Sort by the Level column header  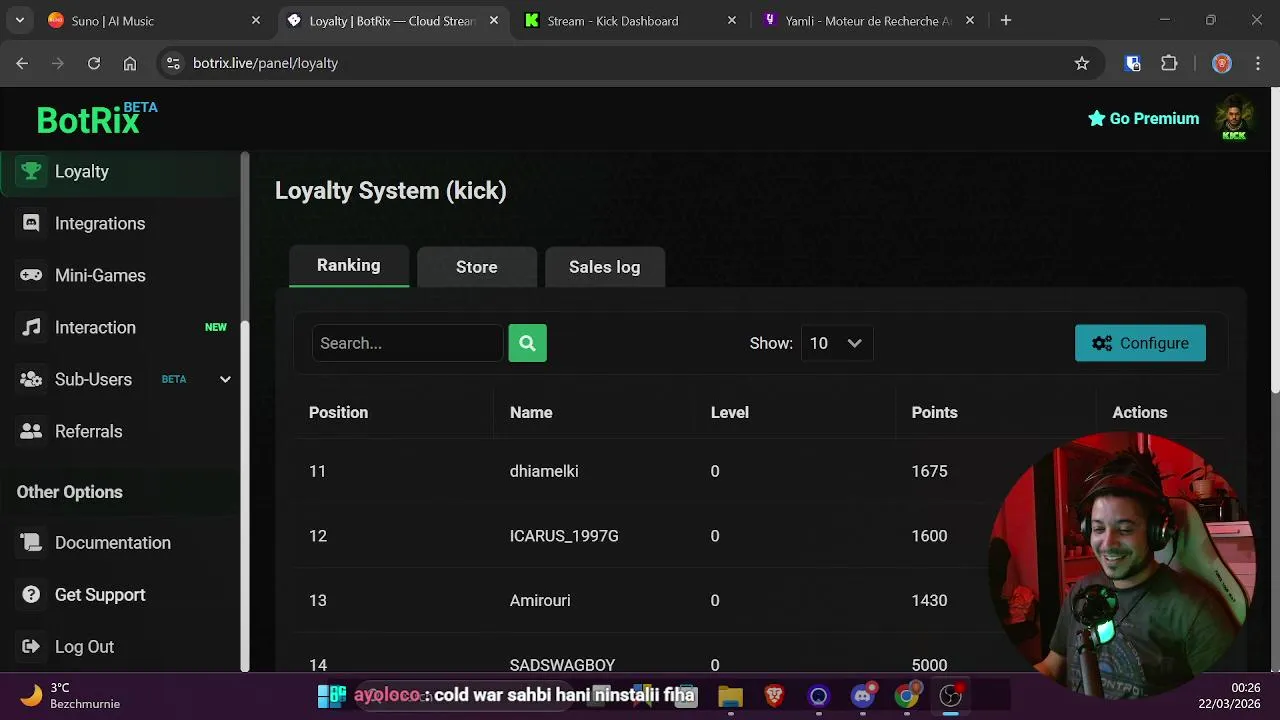729,412
